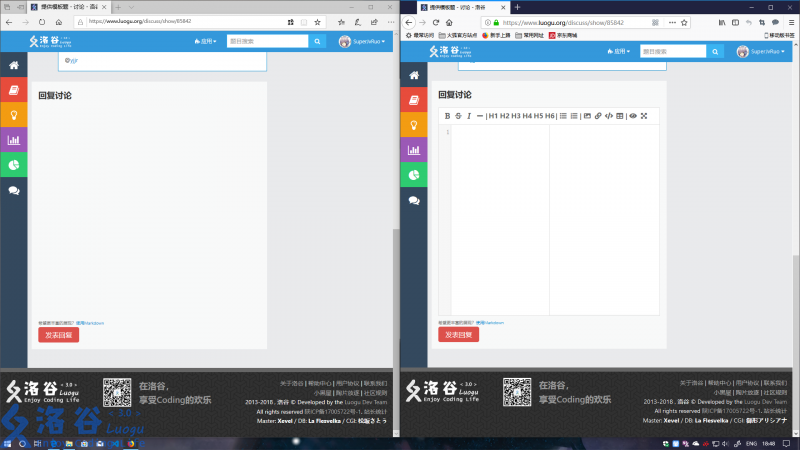800x450 pixels.
Task: Click the orange lightbulb sidebar icon in Firefox
Action: point(414,124)
